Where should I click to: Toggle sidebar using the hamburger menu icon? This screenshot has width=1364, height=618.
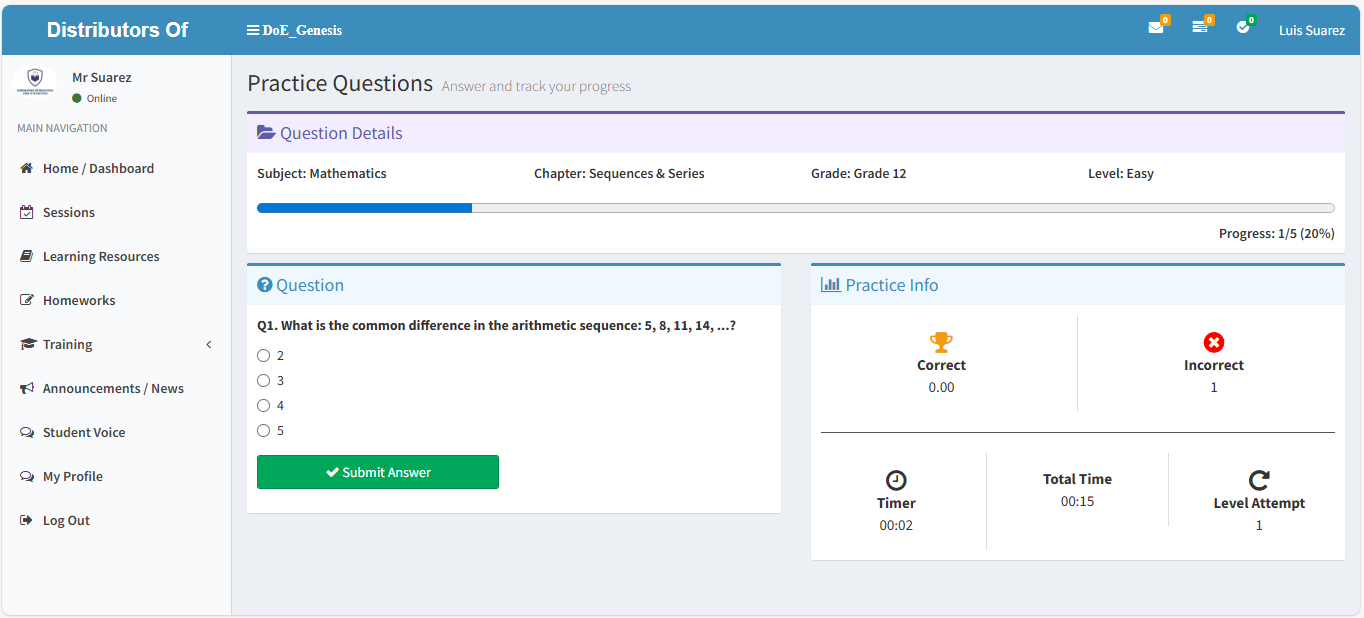[x=253, y=30]
